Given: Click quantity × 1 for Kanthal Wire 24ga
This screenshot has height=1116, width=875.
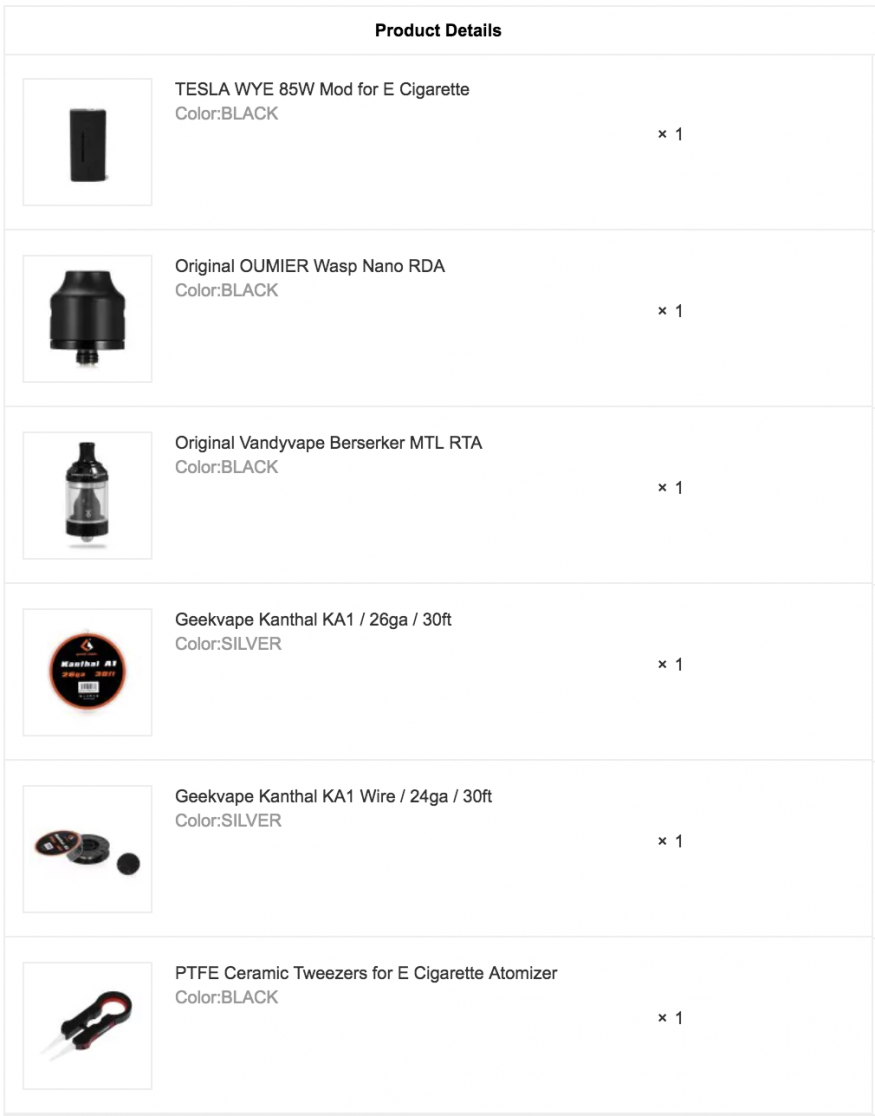Looking at the screenshot, I should pyautogui.click(x=670, y=841).
